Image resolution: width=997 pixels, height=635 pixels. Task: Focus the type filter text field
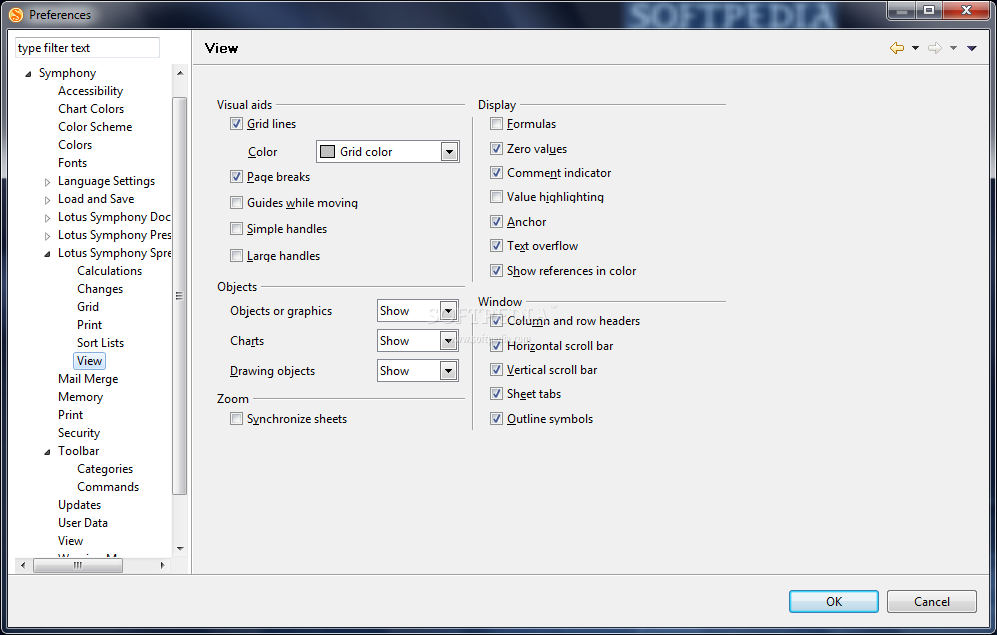coord(87,48)
